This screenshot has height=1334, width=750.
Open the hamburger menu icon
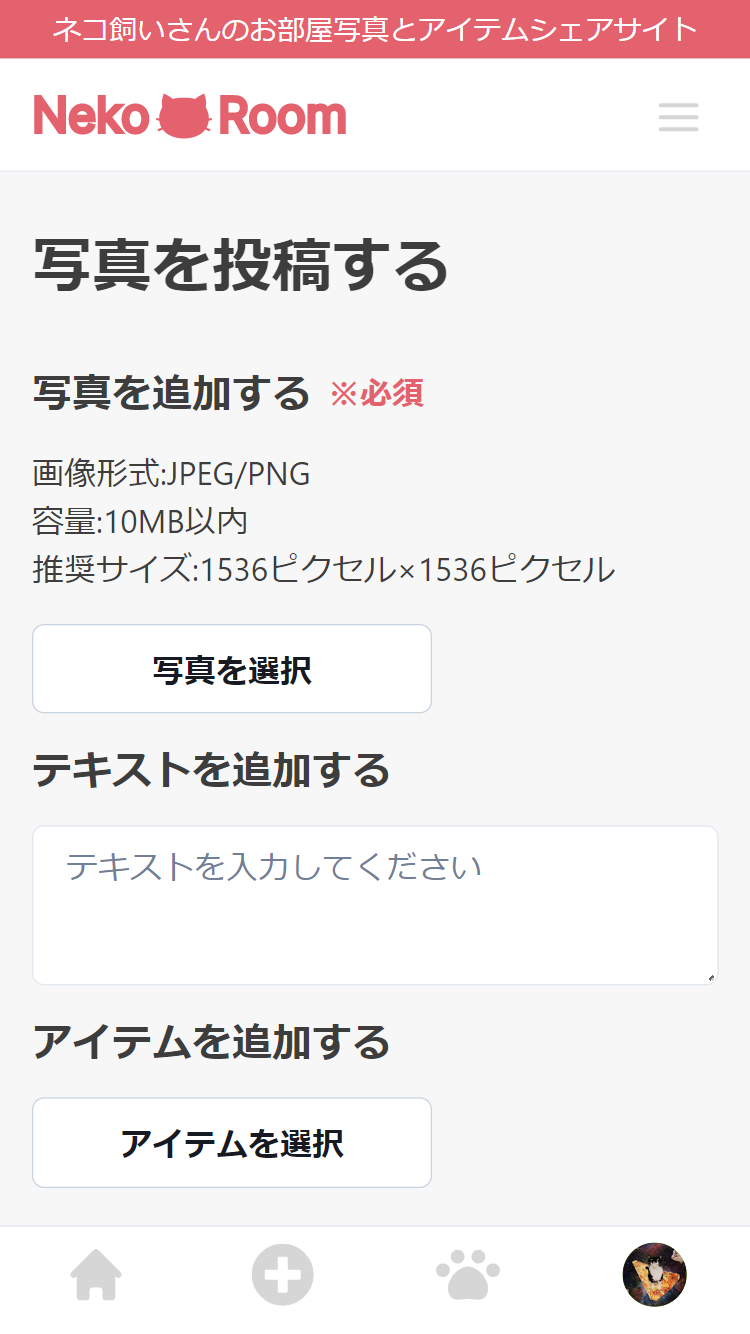[x=678, y=117]
